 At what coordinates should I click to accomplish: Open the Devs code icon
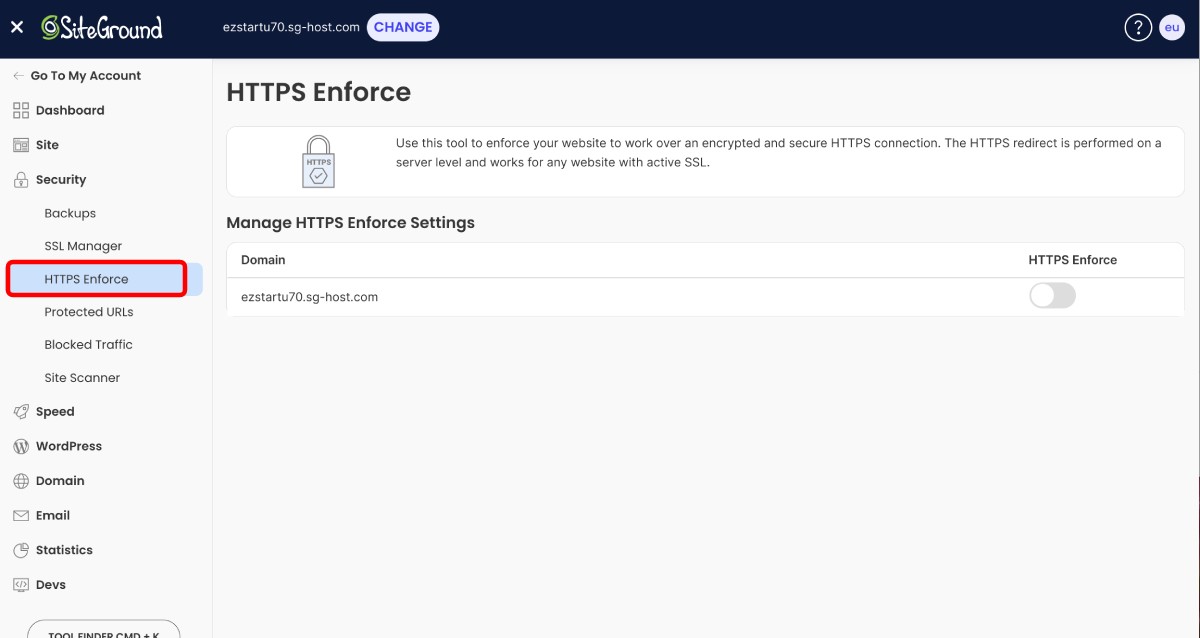pos(20,584)
